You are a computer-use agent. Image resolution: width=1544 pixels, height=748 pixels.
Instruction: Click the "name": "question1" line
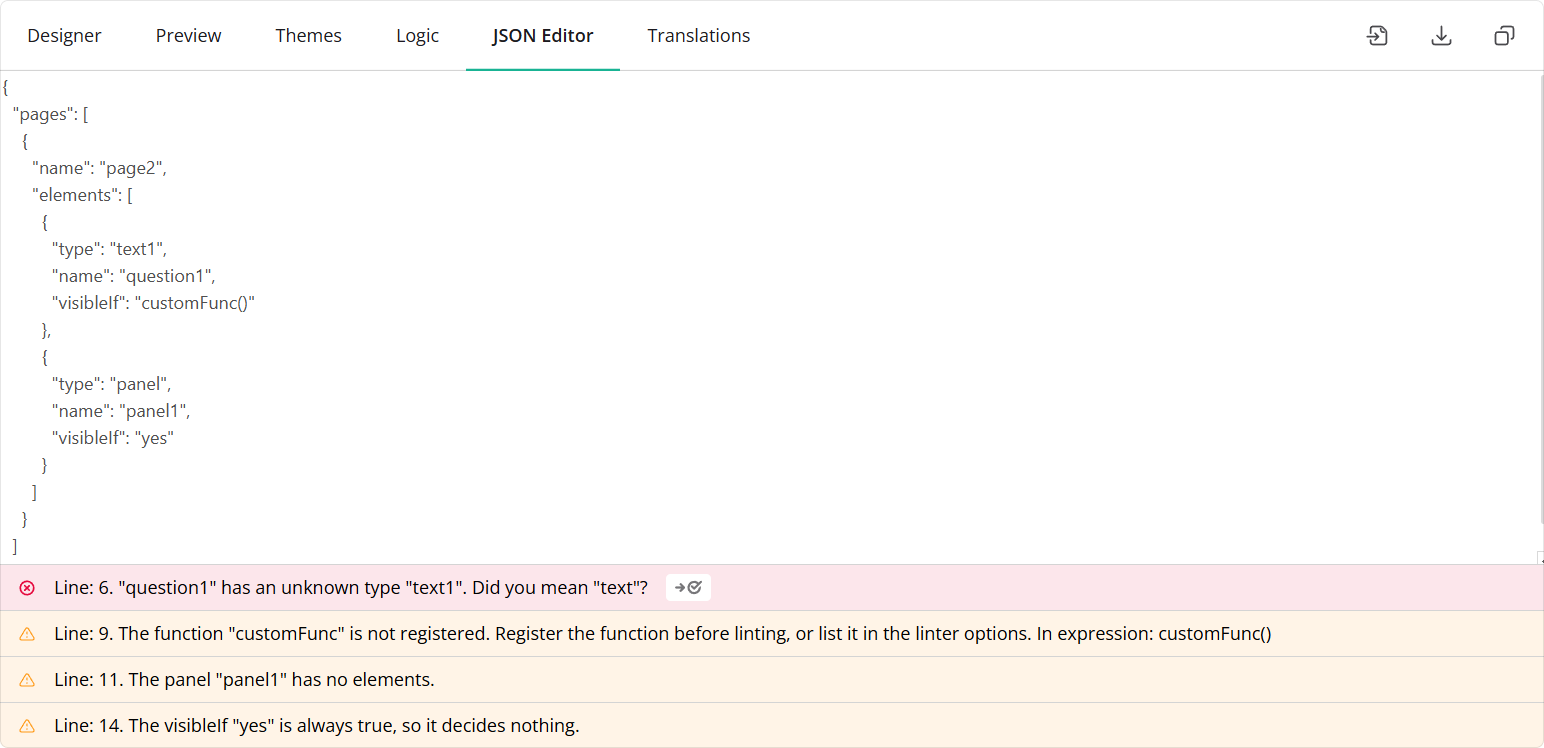click(133, 276)
